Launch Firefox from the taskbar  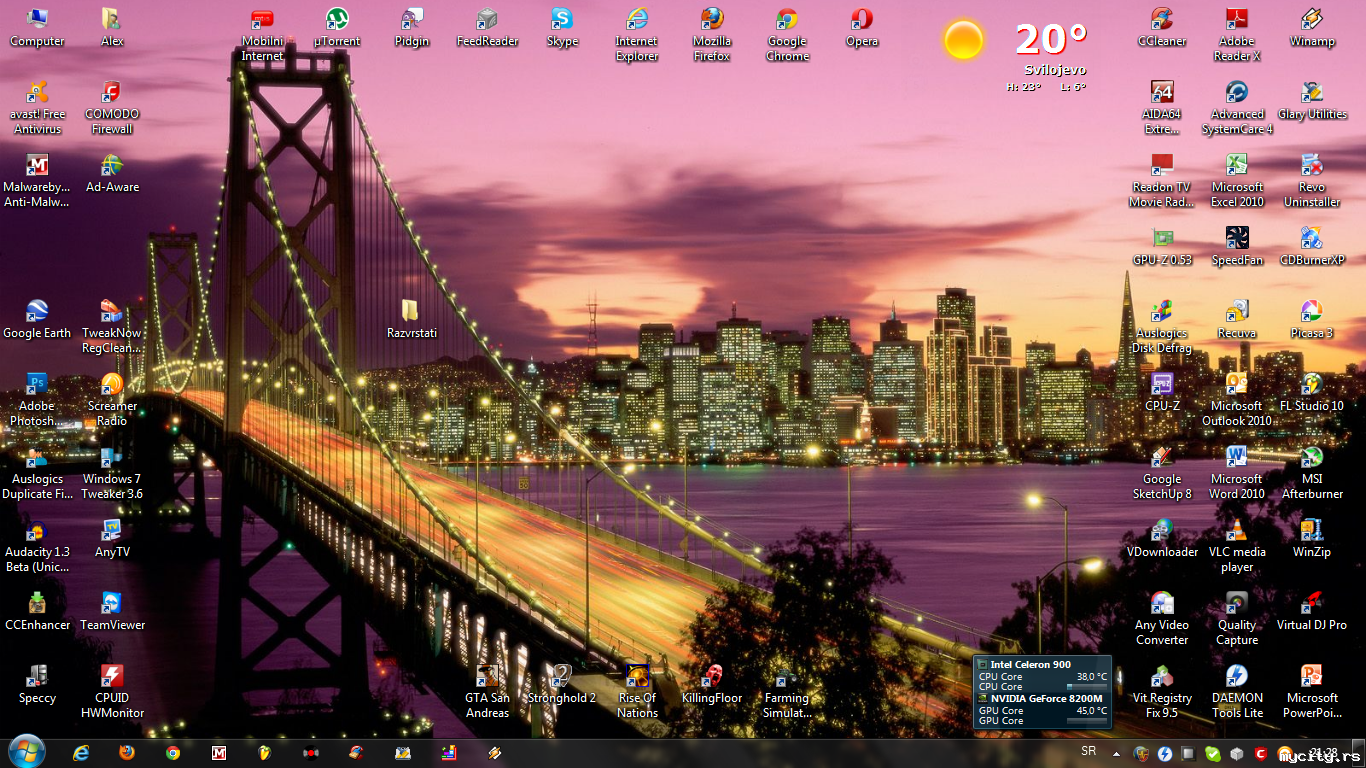click(x=127, y=753)
